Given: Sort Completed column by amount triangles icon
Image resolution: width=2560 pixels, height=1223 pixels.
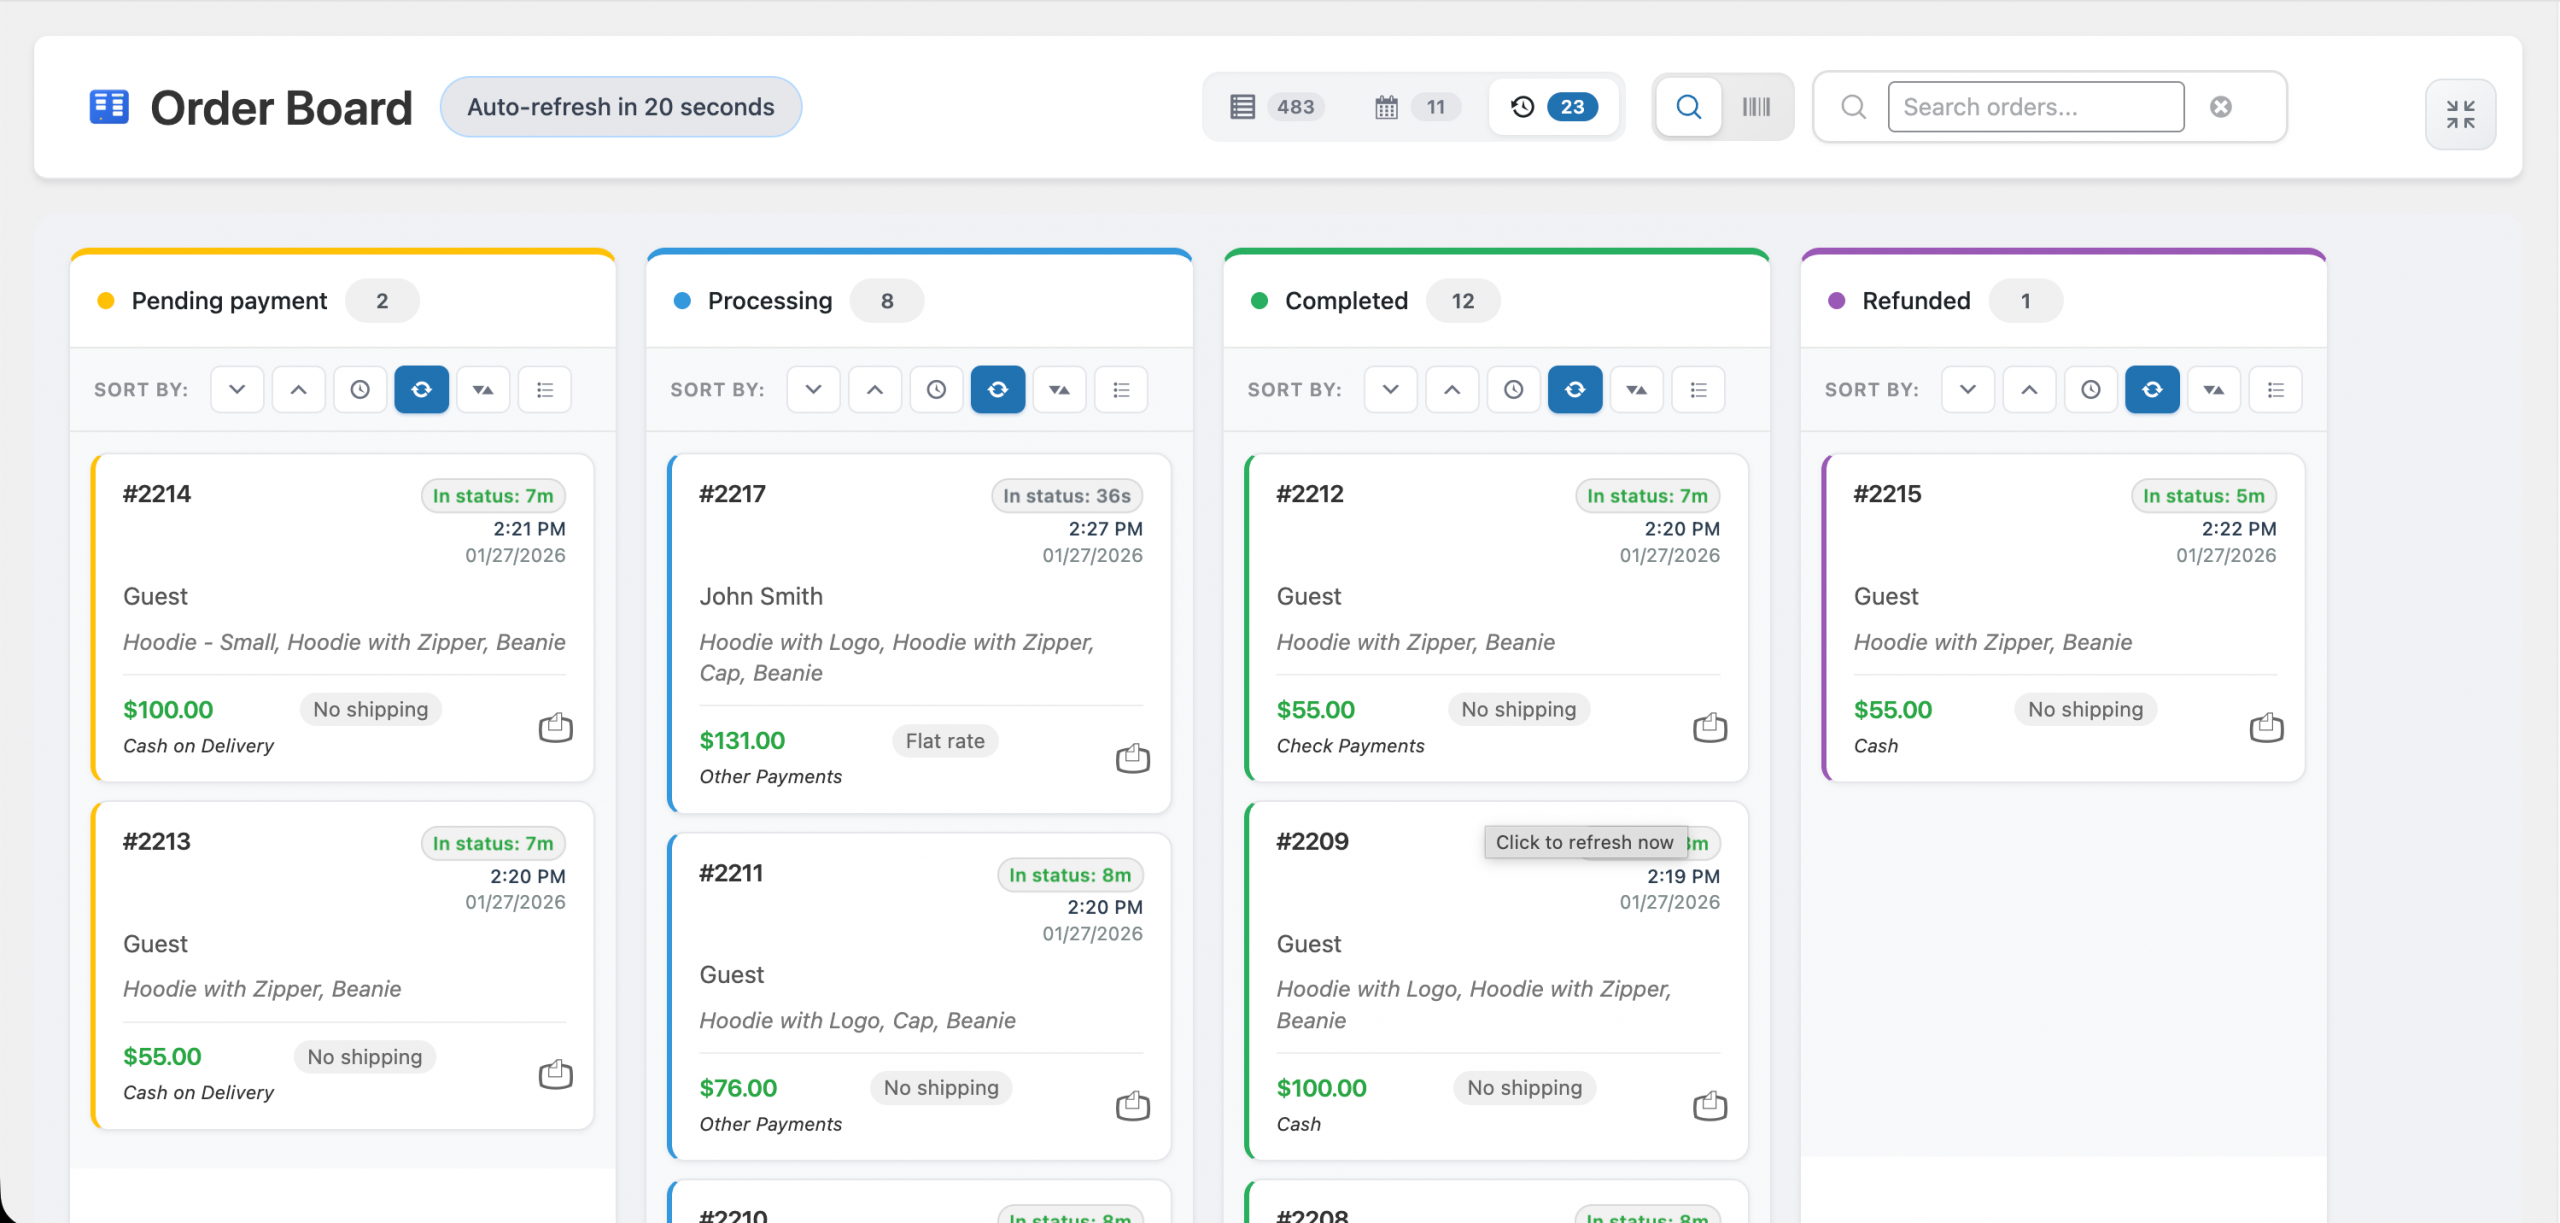Looking at the screenshot, I should 1636,390.
